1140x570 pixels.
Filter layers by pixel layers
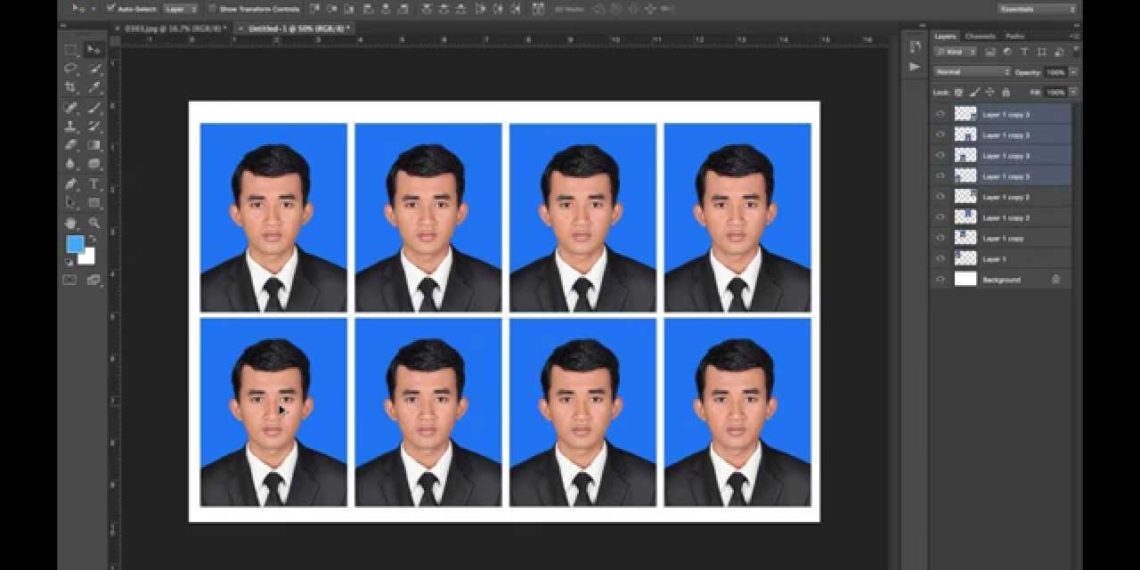[x=990, y=52]
